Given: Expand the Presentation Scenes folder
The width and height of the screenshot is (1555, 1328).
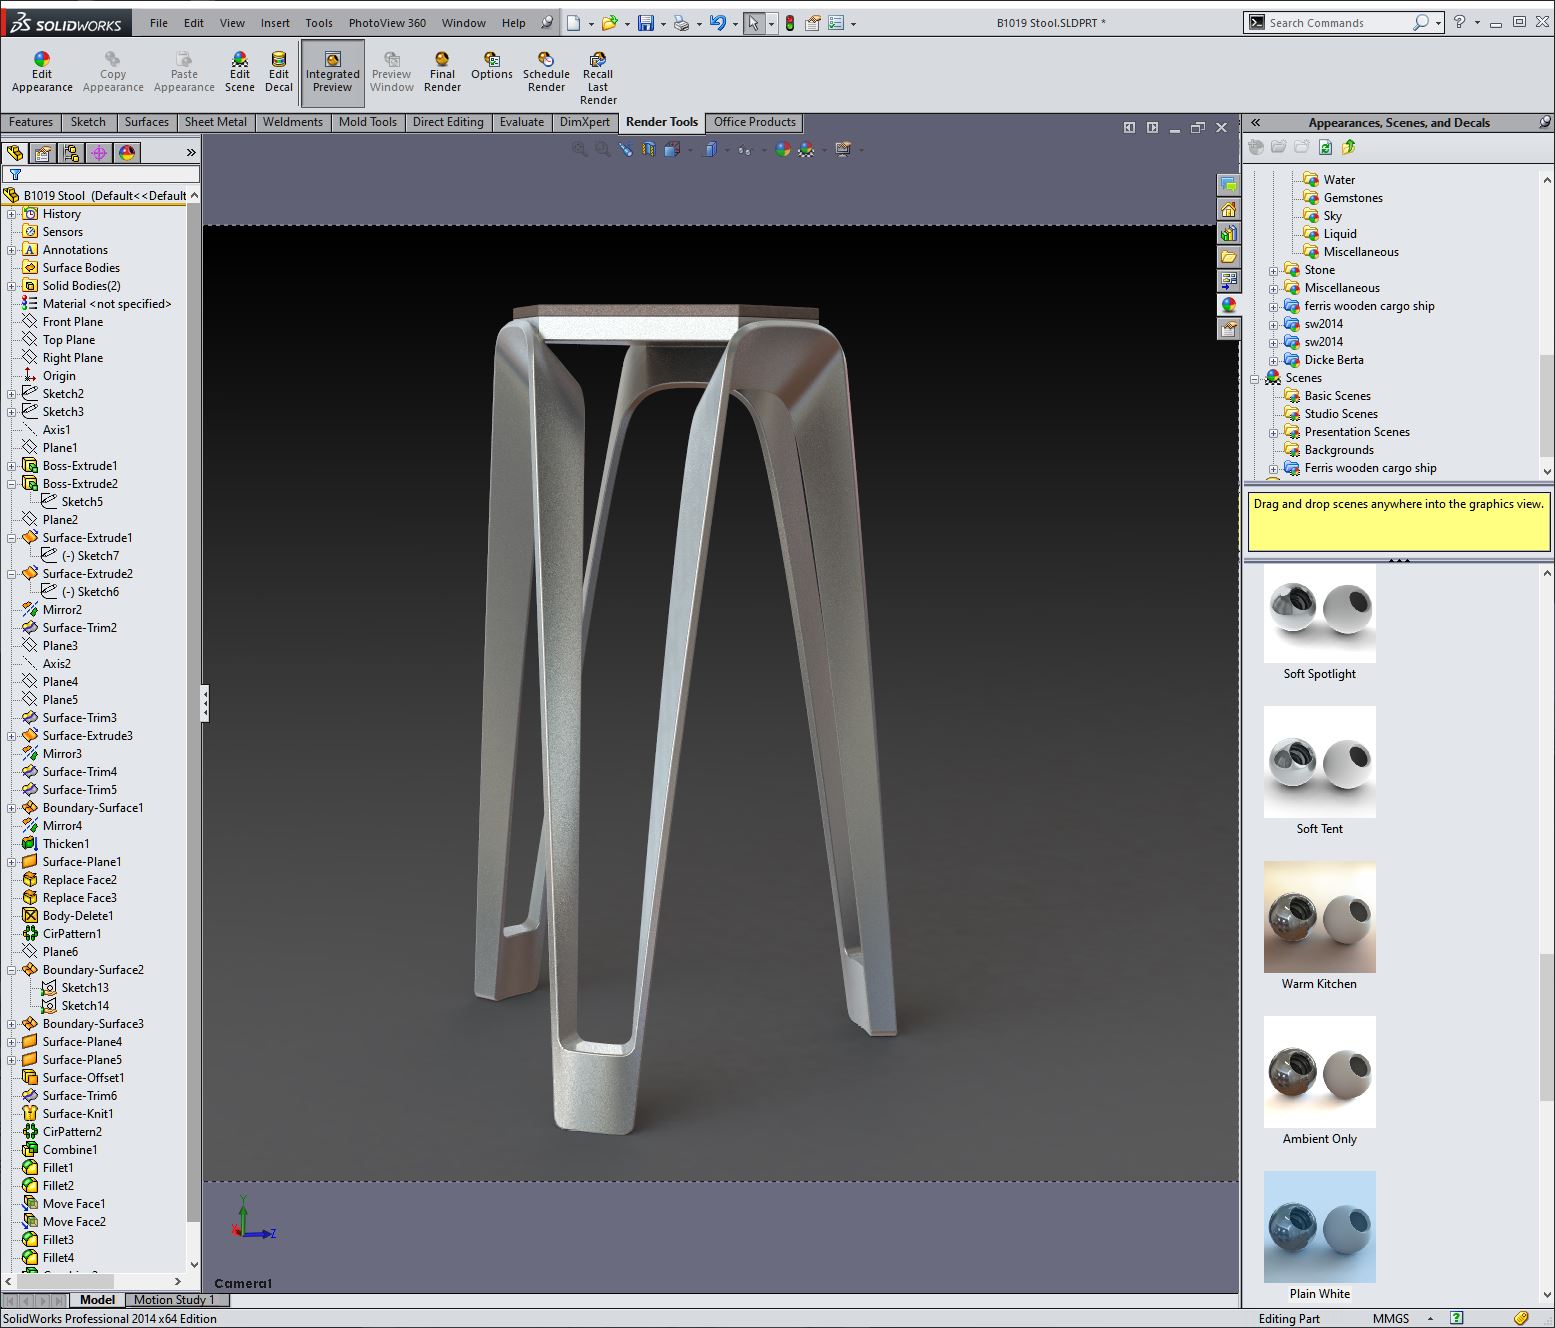Looking at the screenshot, I should click(1274, 432).
